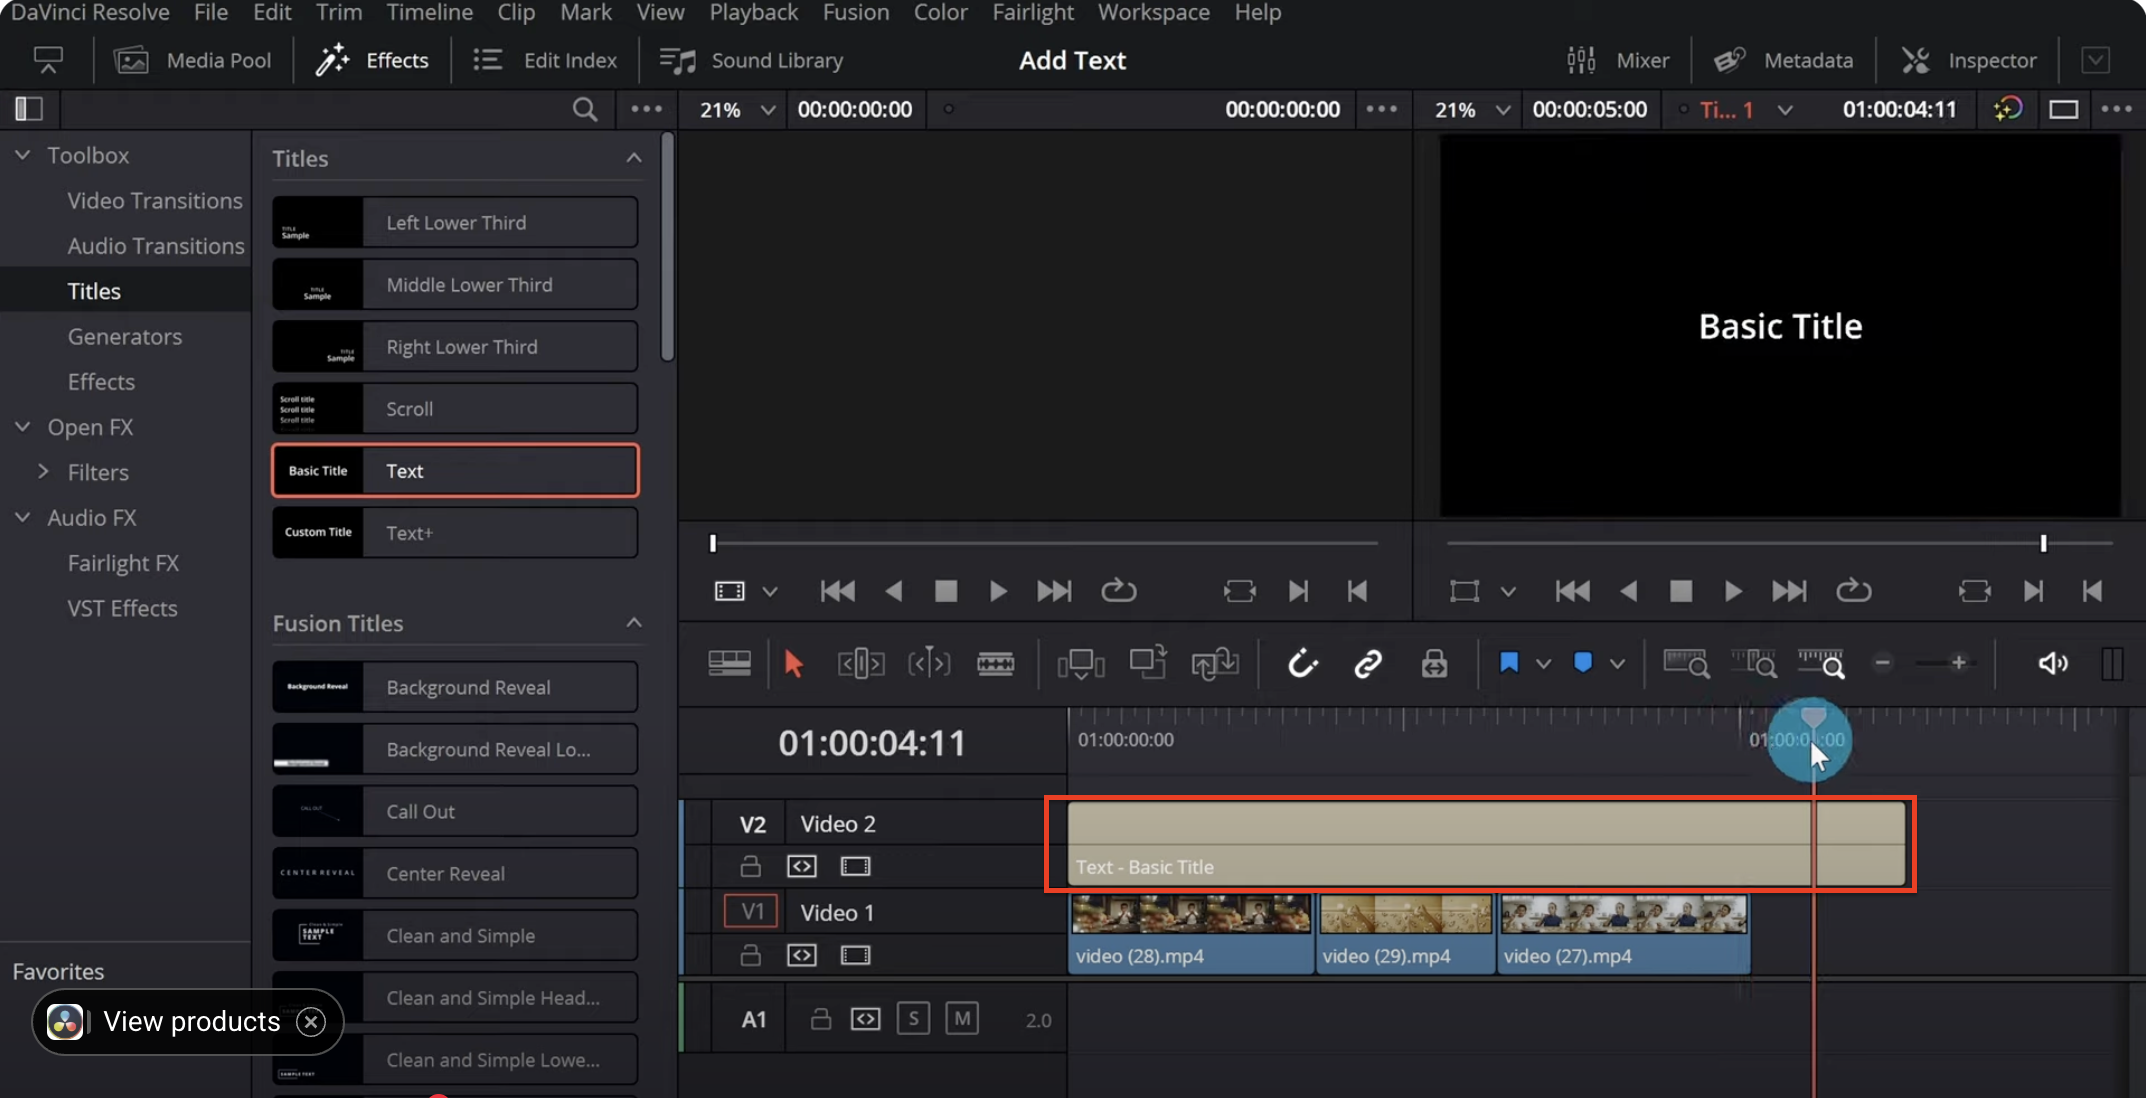Open the Workspace menu
Viewport: 2146px width, 1098px height.
[x=1154, y=12]
